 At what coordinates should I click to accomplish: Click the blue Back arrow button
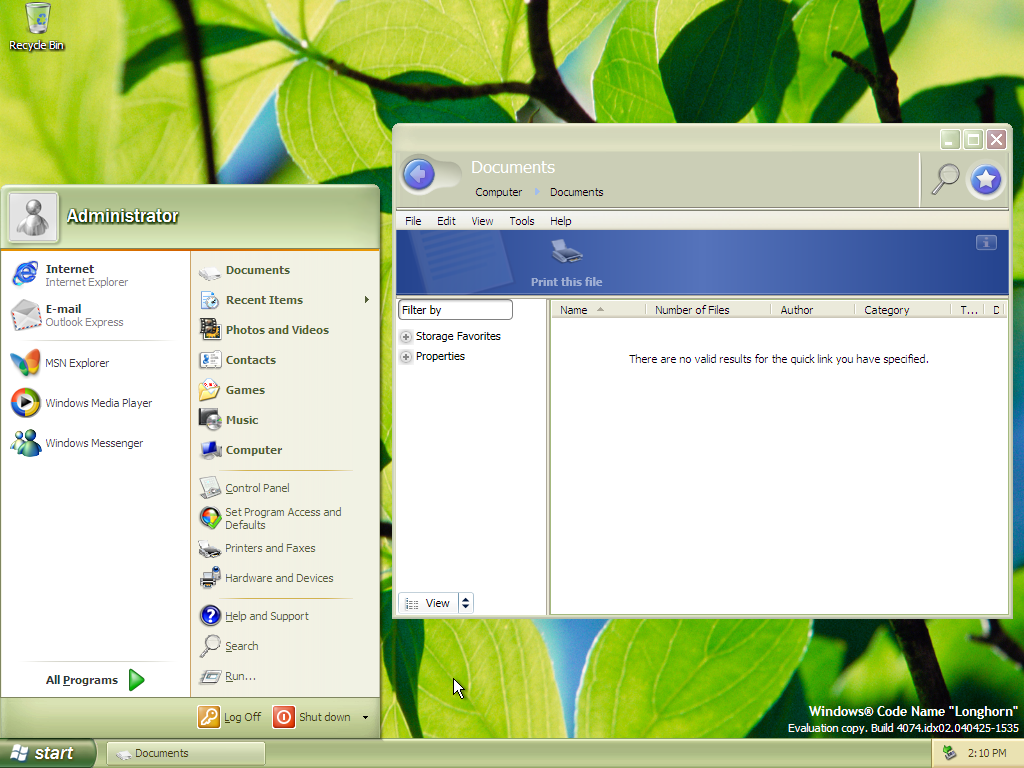pyautogui.click(x=419, y=176)
